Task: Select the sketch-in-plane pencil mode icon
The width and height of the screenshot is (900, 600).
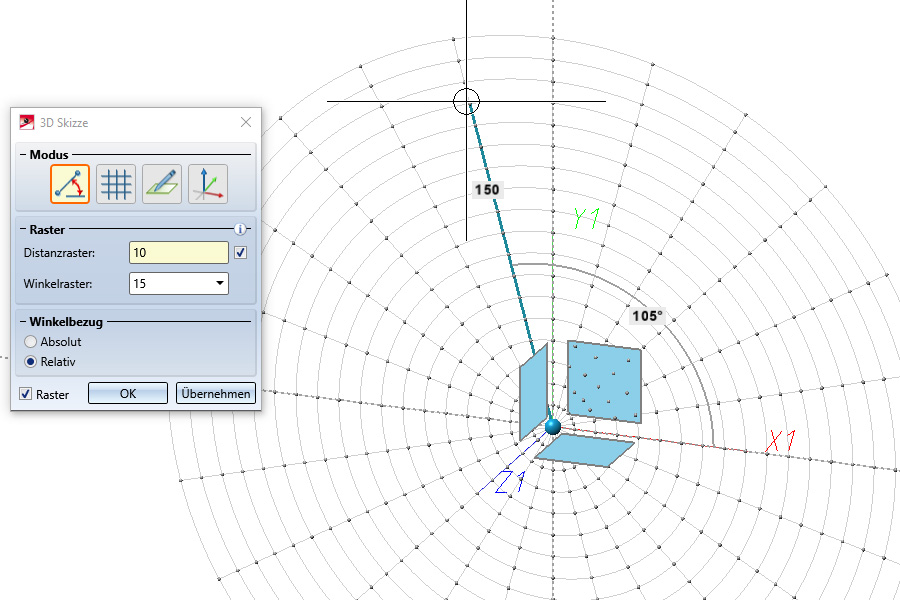Action: (x=162, y=184)
